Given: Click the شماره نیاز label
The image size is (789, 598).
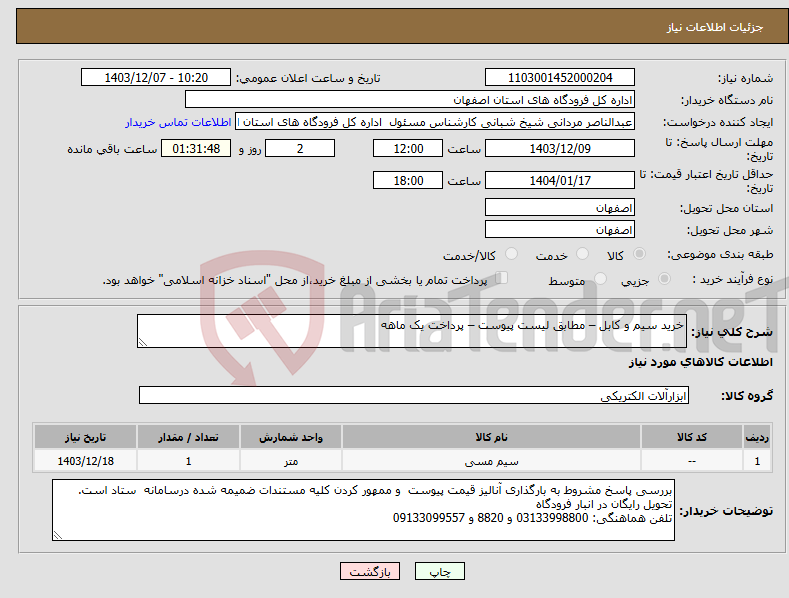Looking at the screenshot, I should [745, 79].
